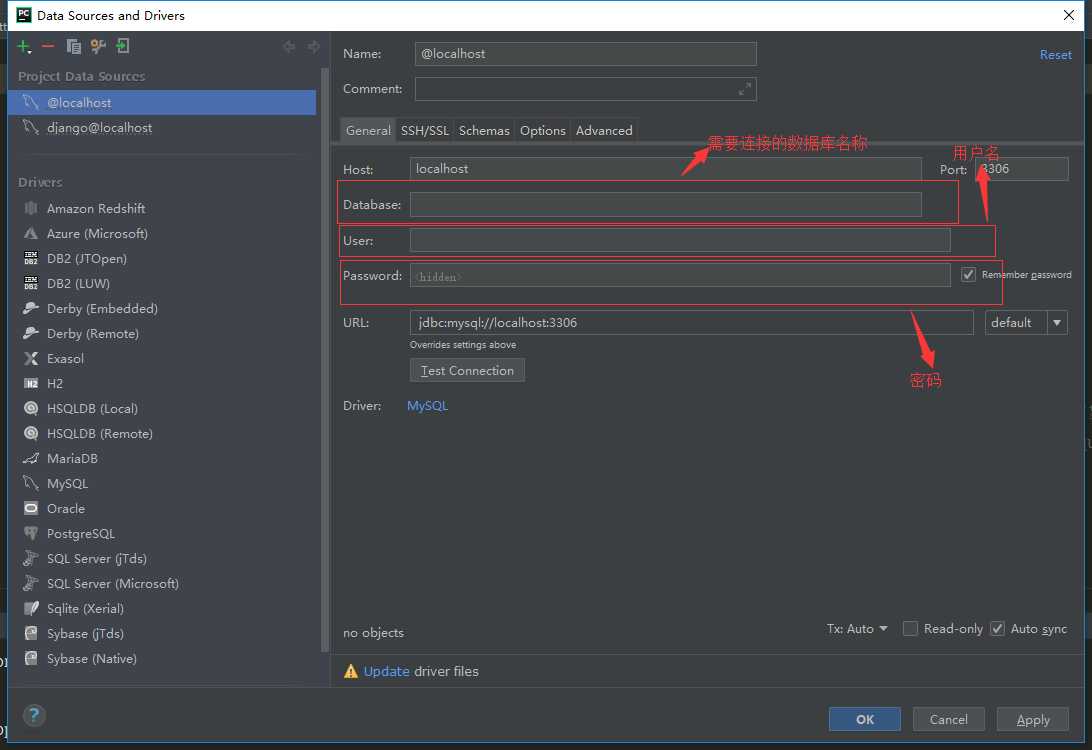The height and width of the screenshot is (750, 1092).
Task: Open the Tx: Auto transaction dropdown
Action: (857, 629)
